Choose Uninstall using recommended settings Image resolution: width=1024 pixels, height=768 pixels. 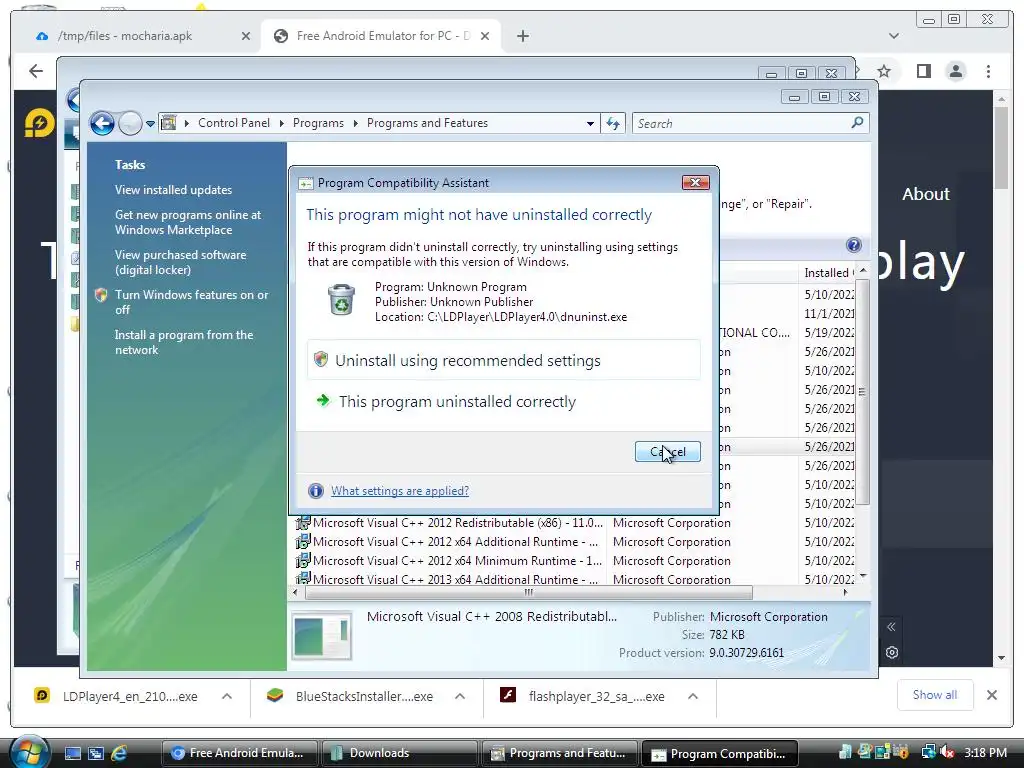click(x=504, y=360)
